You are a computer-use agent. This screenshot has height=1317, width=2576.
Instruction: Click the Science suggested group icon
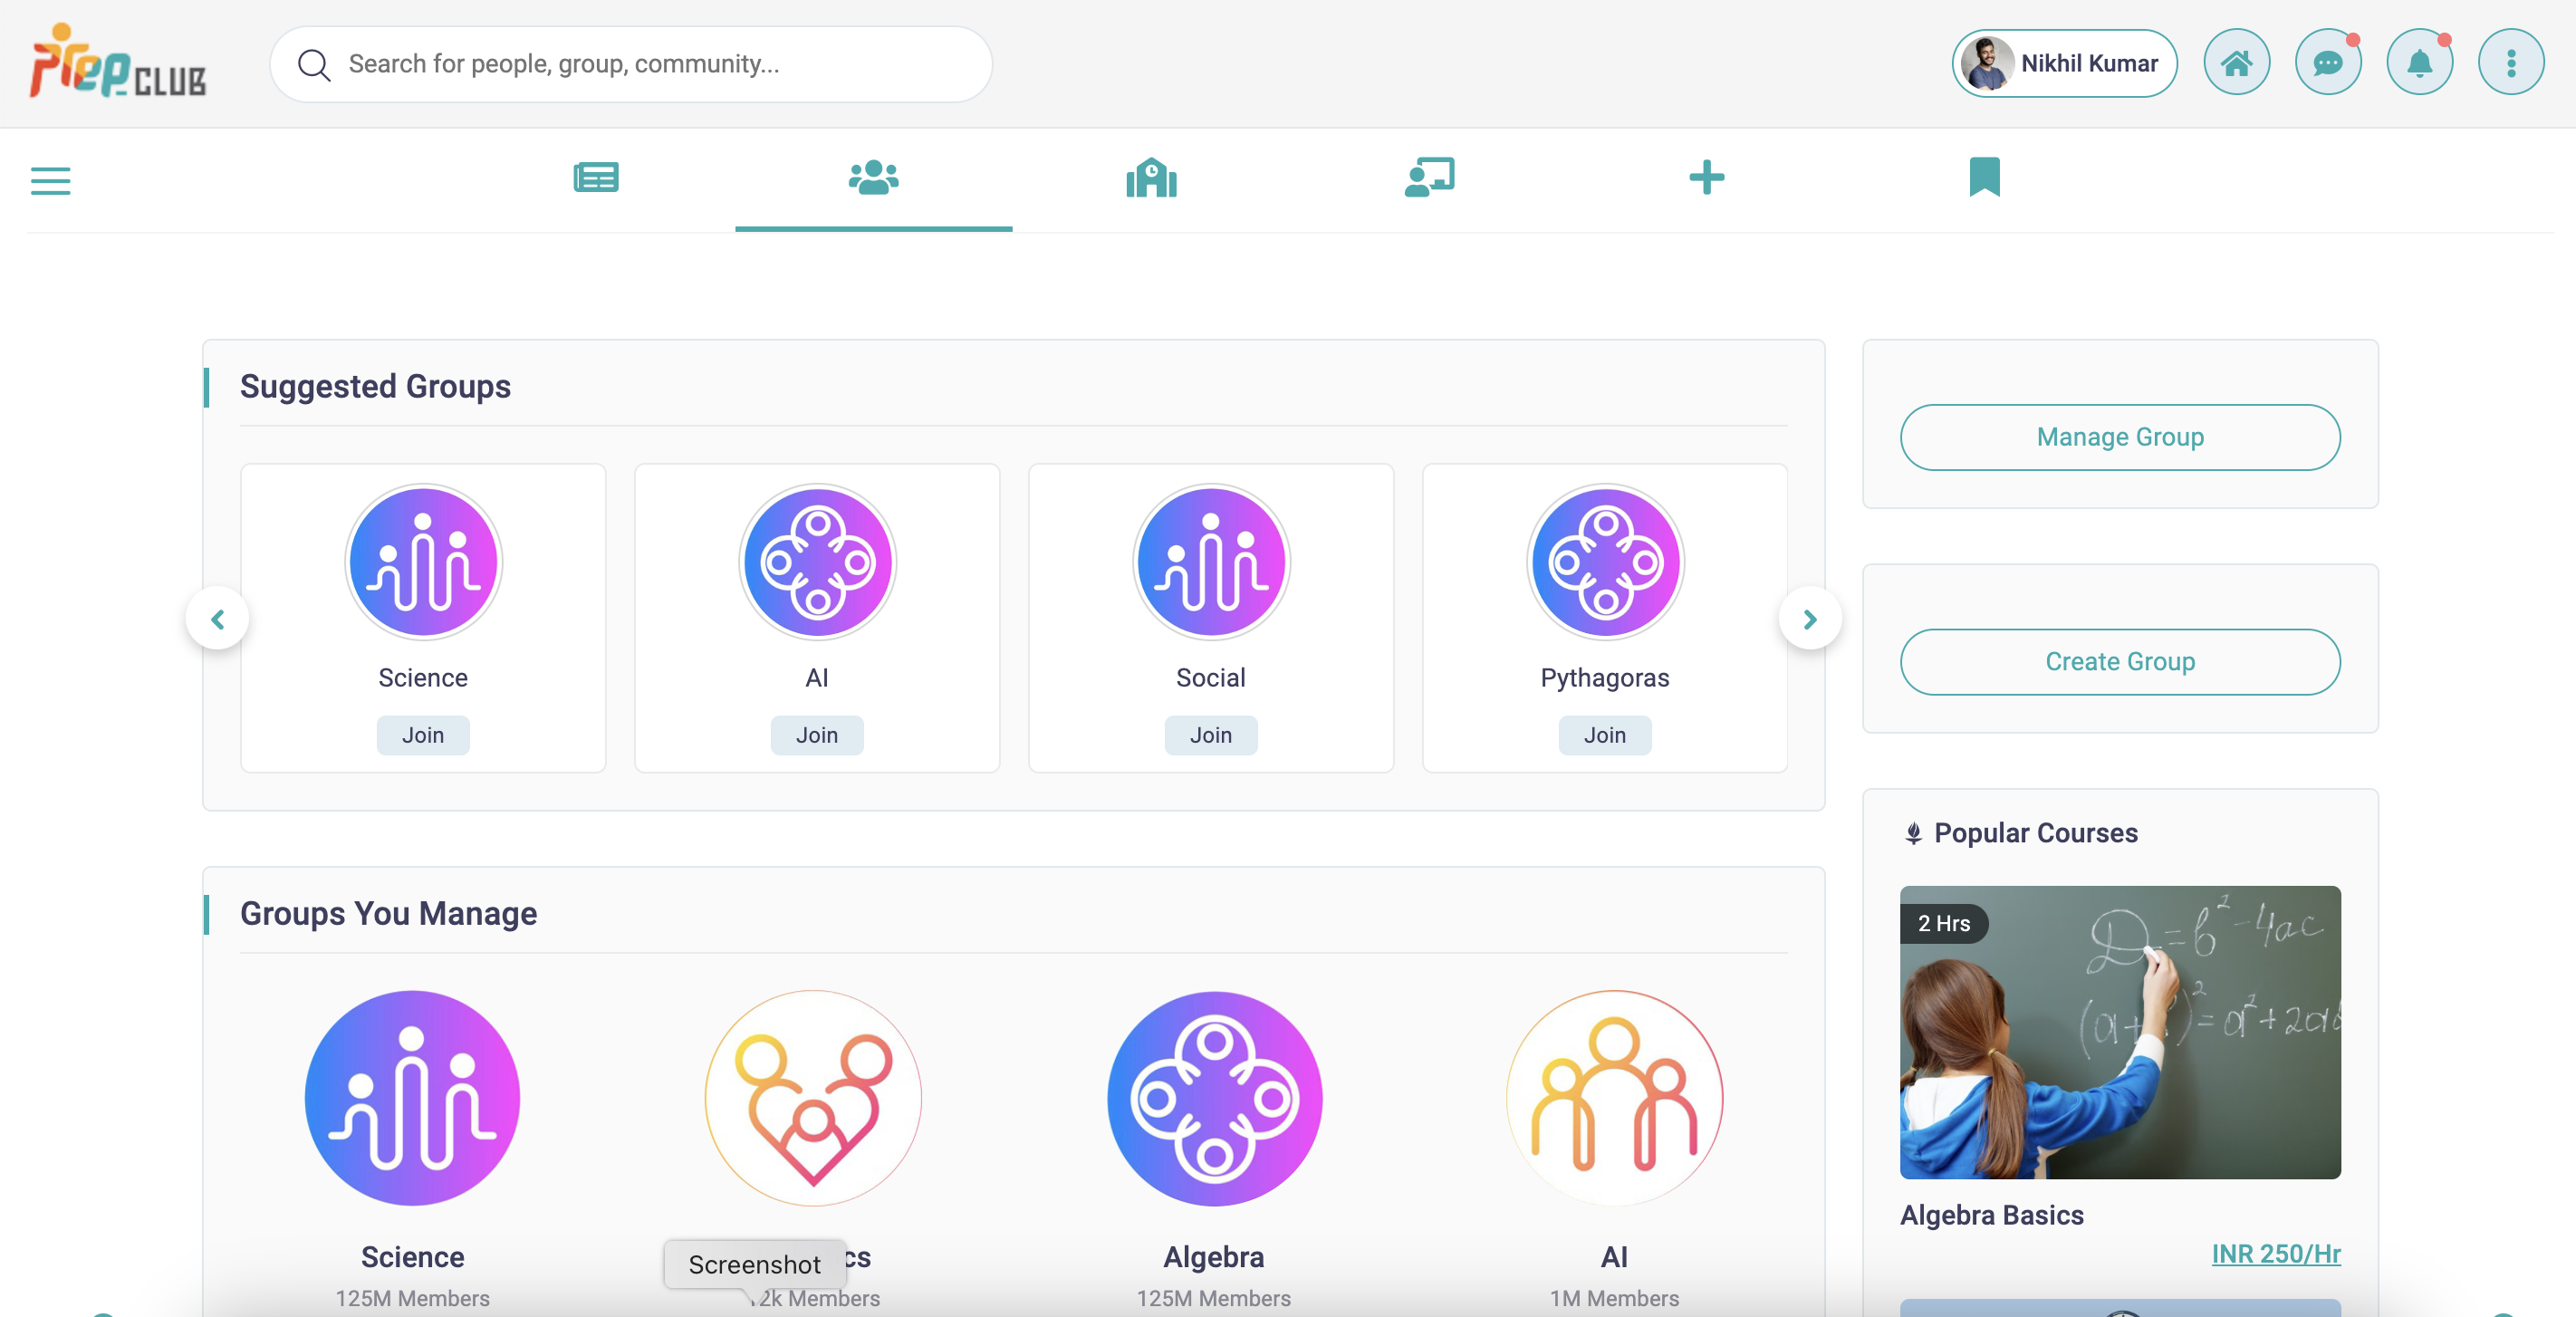point(423,562)
